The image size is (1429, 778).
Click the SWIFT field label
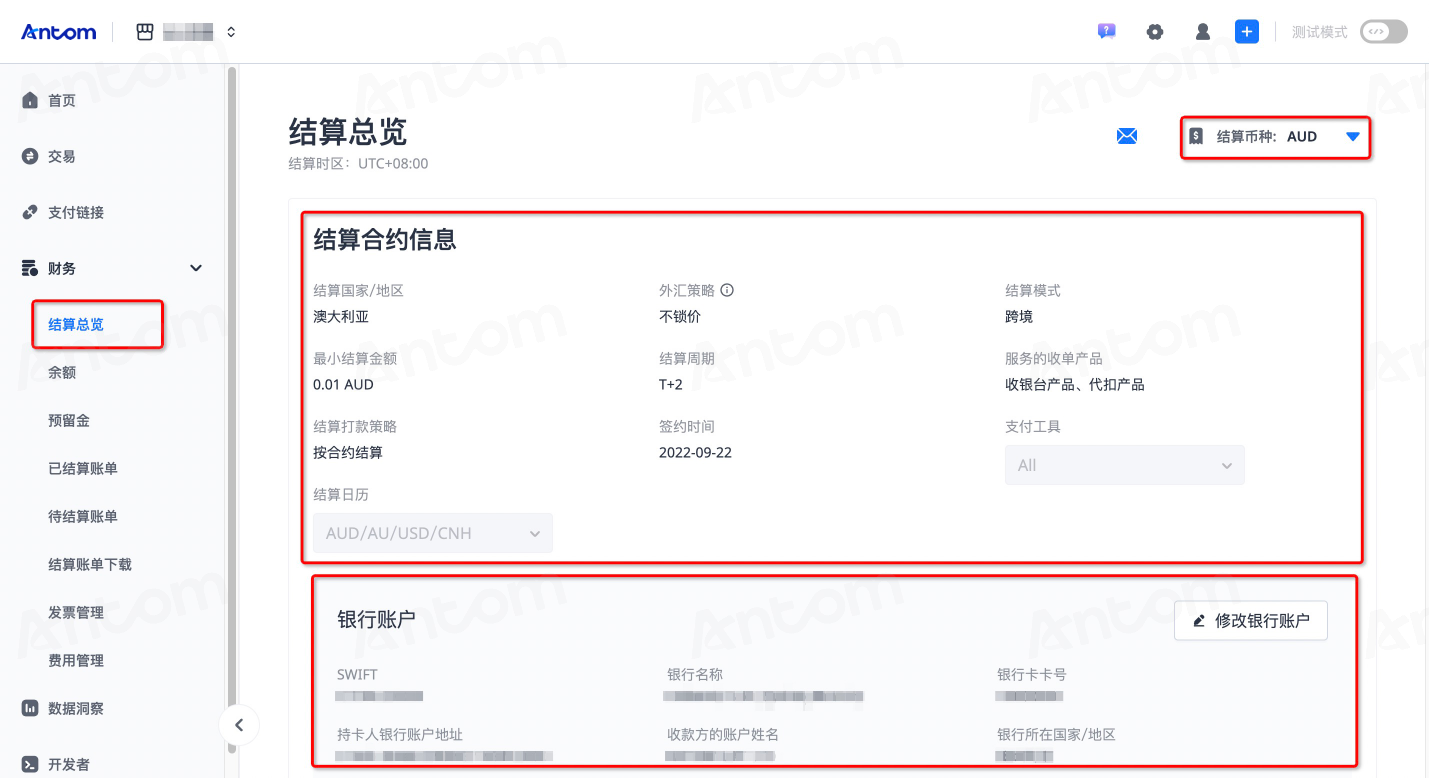[357, 674]
